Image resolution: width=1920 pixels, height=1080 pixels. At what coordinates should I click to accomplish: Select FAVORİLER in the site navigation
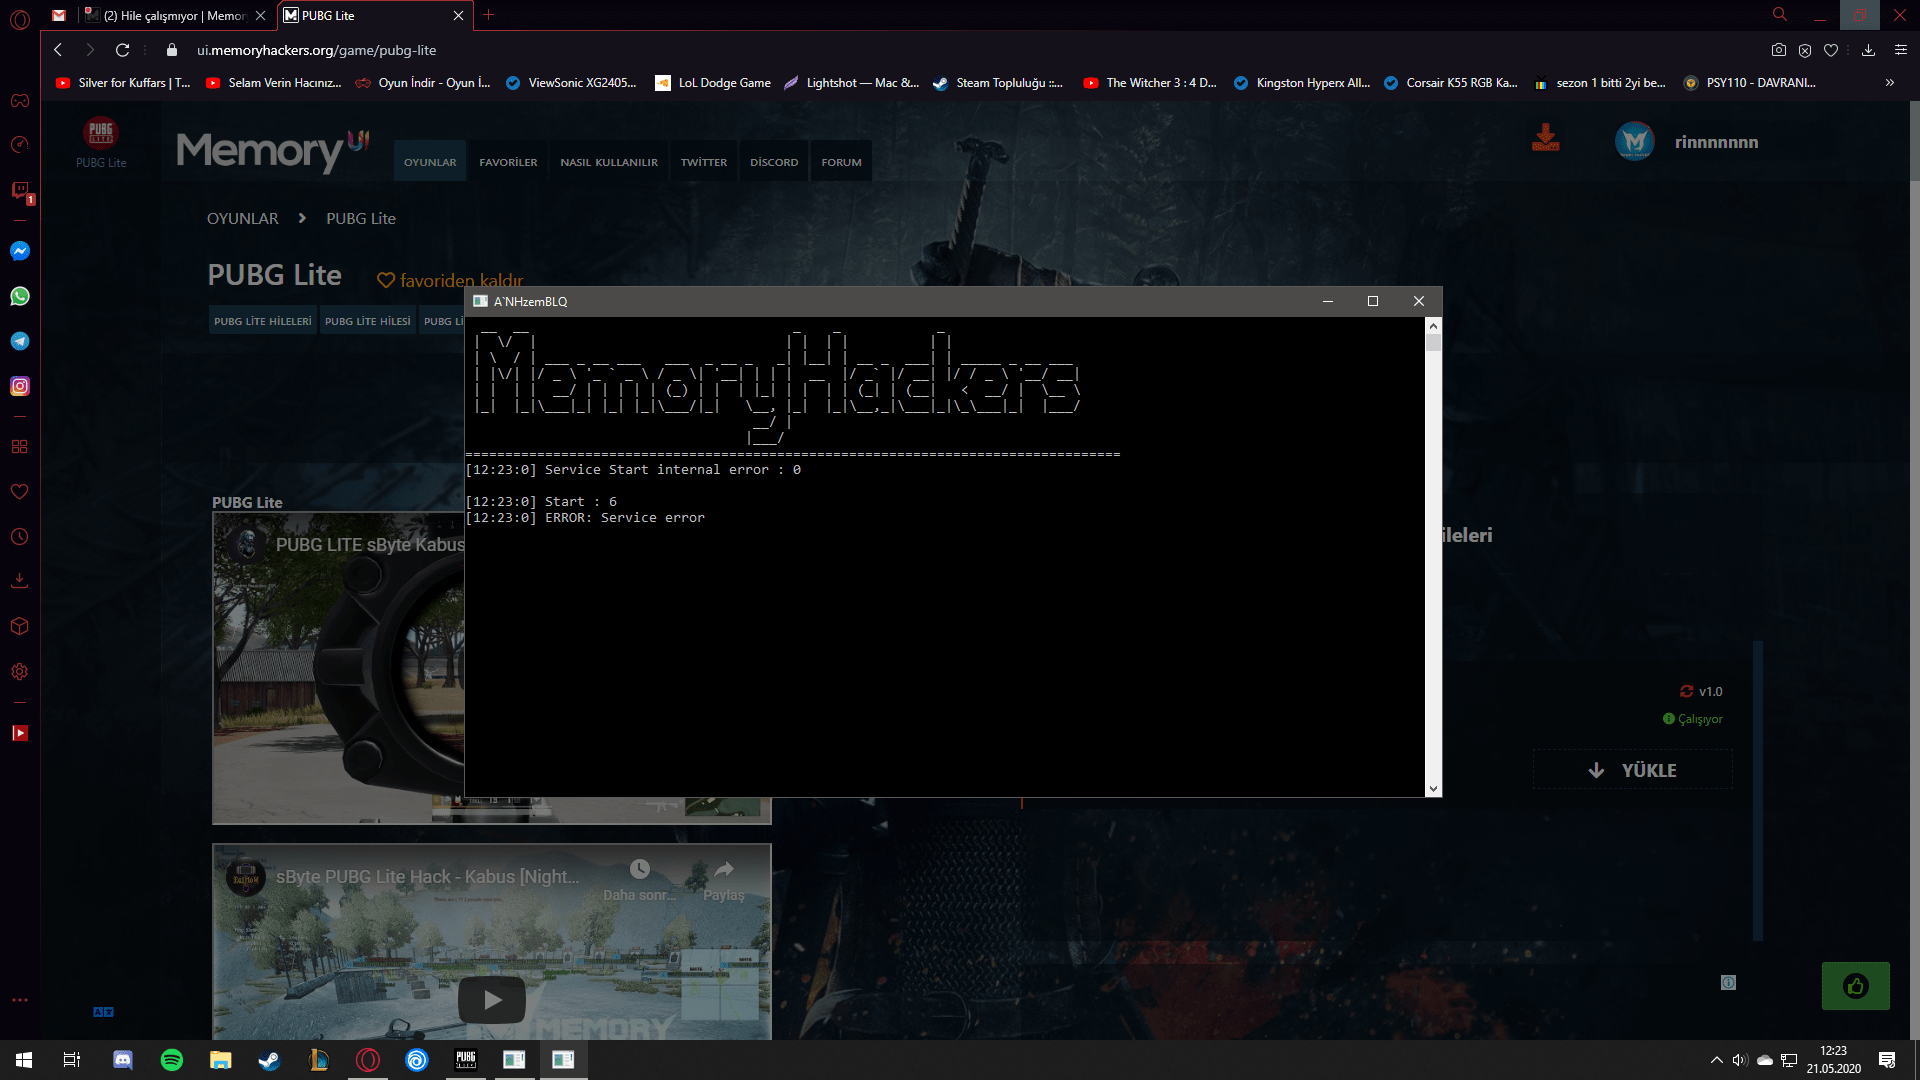[x=508, y=162]
